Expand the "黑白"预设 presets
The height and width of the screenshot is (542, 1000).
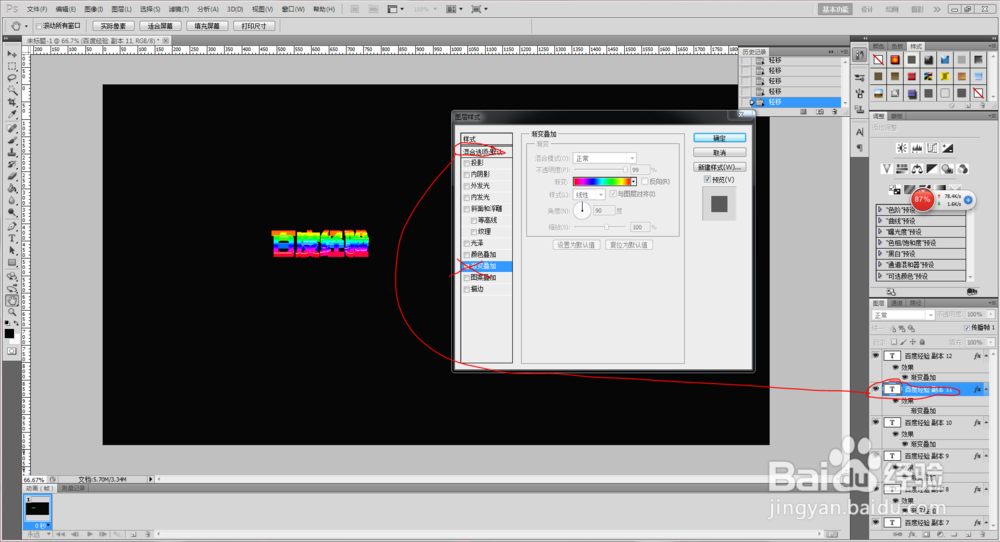click(x=880, y=254)
